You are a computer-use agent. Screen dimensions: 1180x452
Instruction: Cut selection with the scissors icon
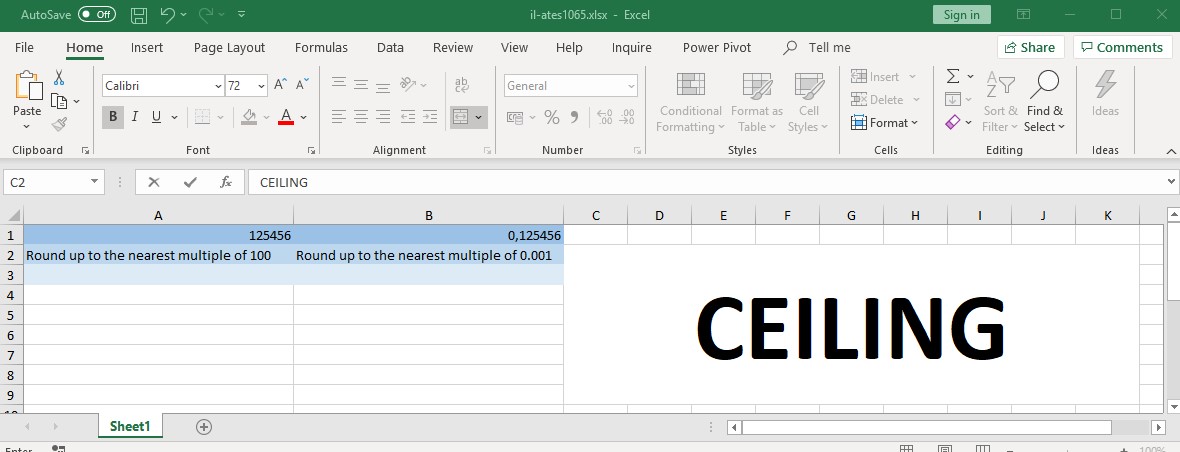(x=59, y=77)
